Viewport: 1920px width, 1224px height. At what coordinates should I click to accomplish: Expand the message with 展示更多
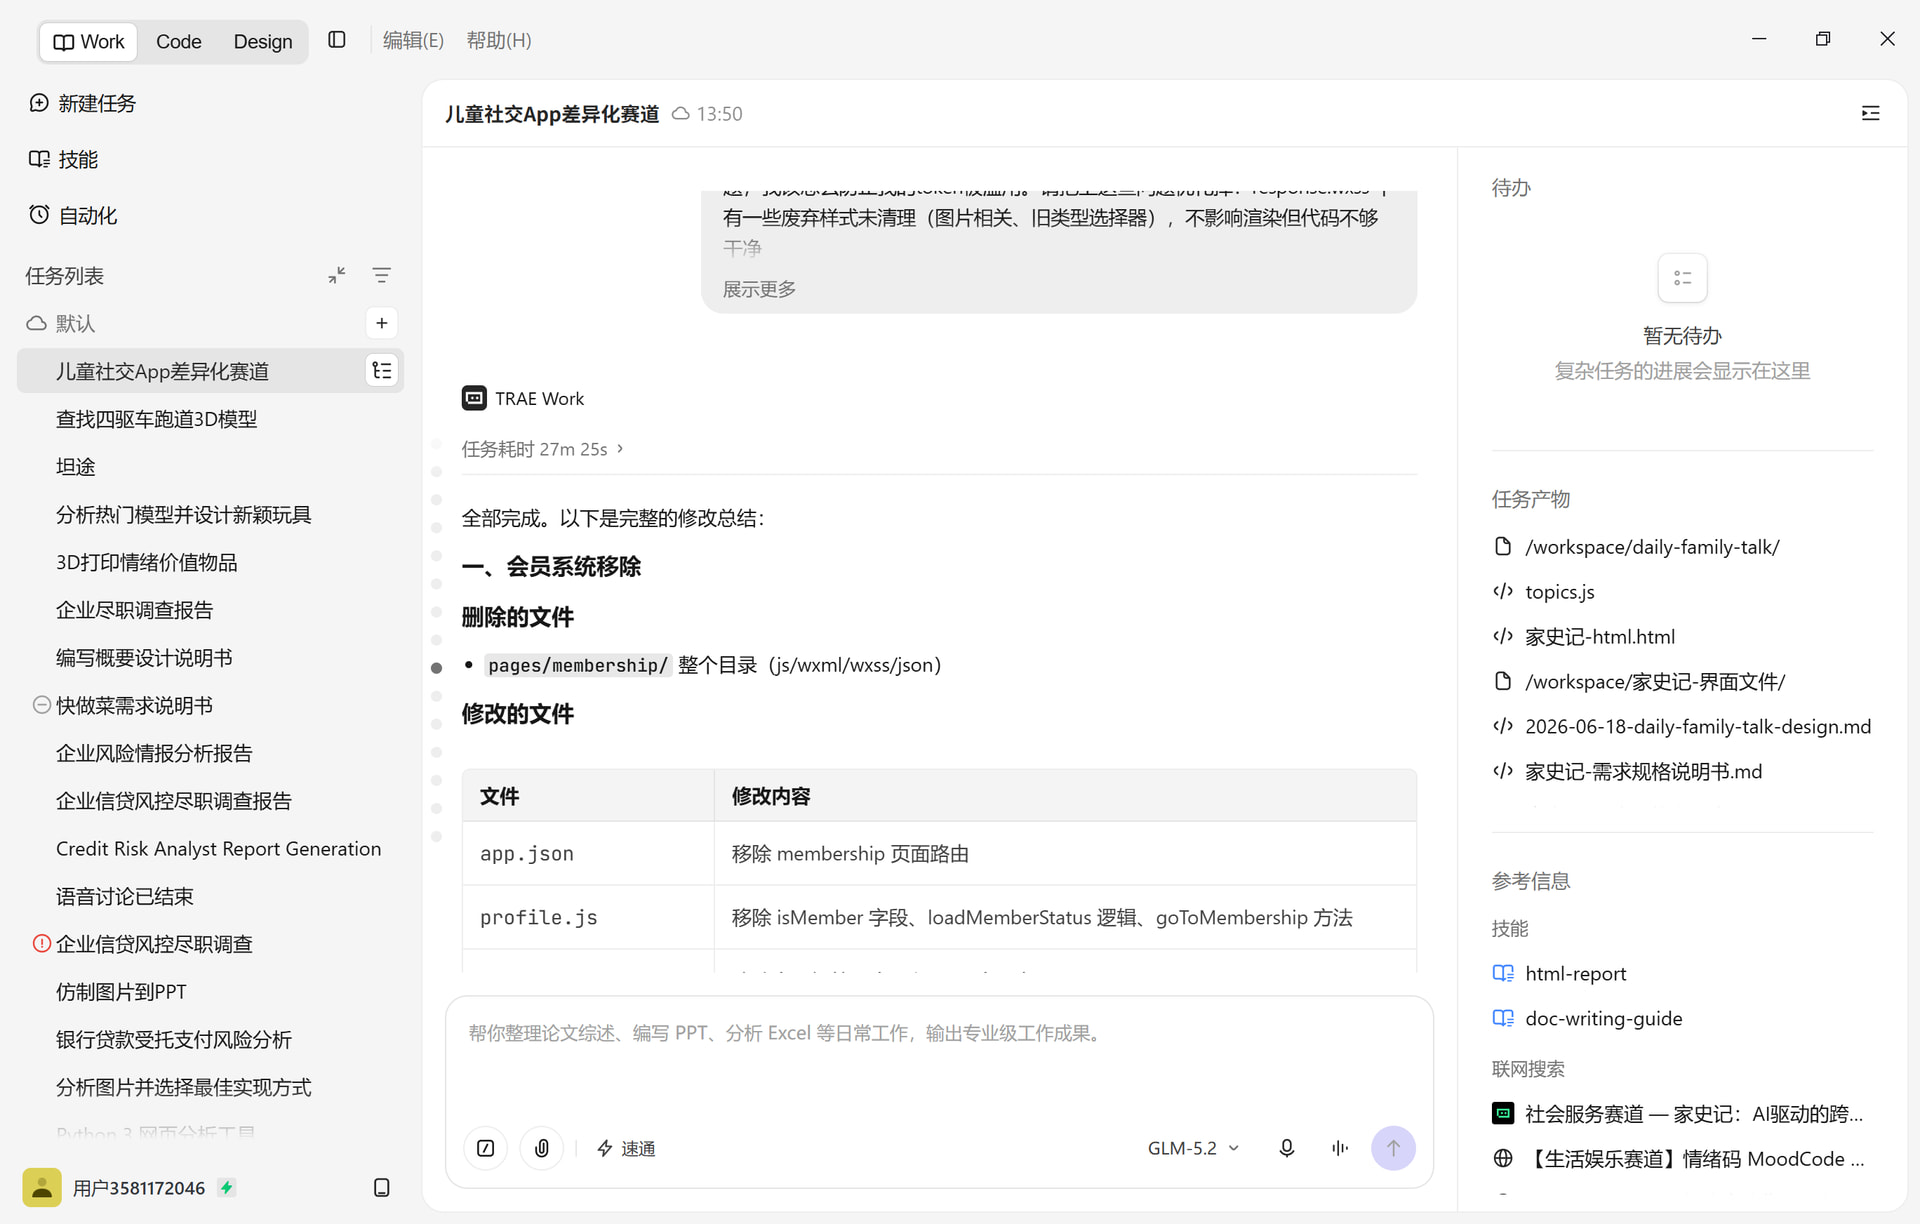coord(759,289)
